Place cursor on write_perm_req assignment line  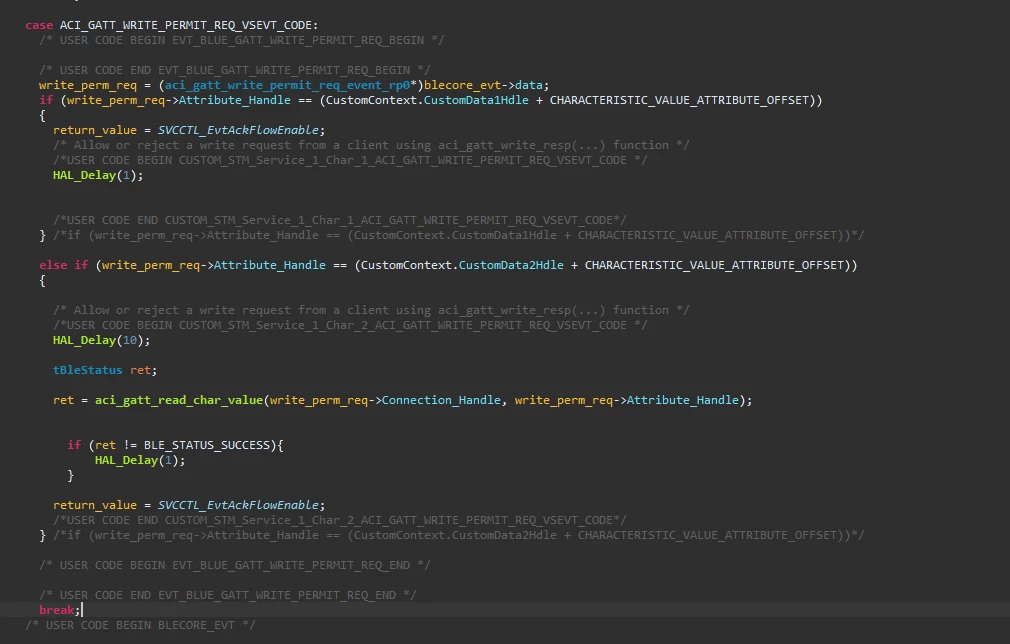point(294,85)
